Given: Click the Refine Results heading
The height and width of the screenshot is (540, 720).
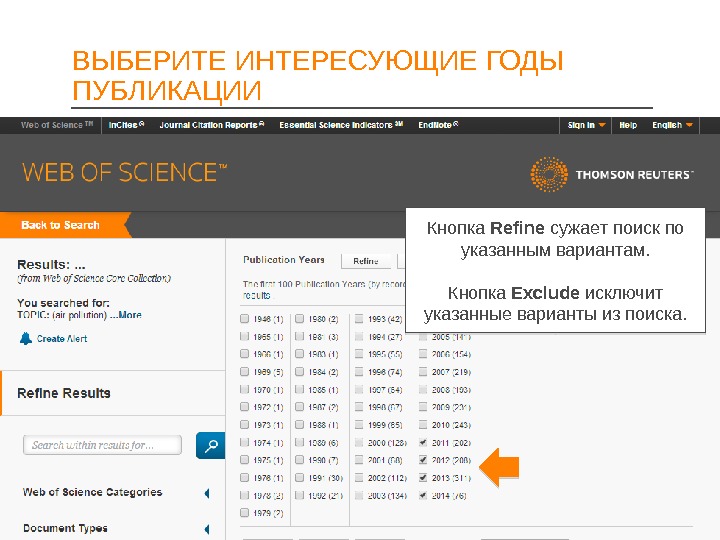Looking at the screenshot, I should (x=64, y=393).
